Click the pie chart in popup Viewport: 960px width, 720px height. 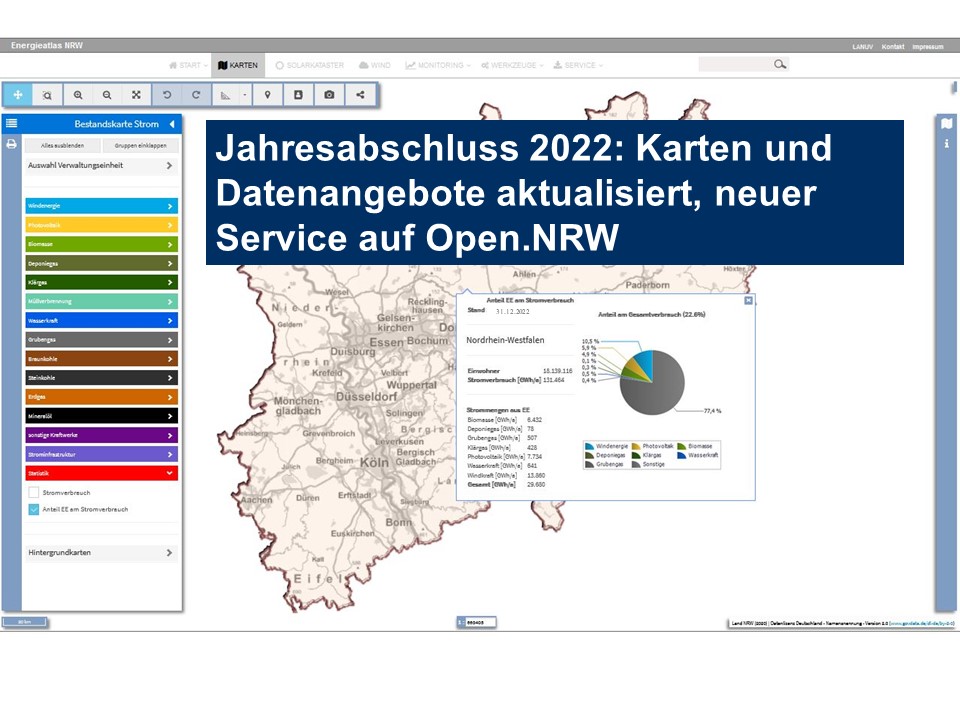point(652,383)
